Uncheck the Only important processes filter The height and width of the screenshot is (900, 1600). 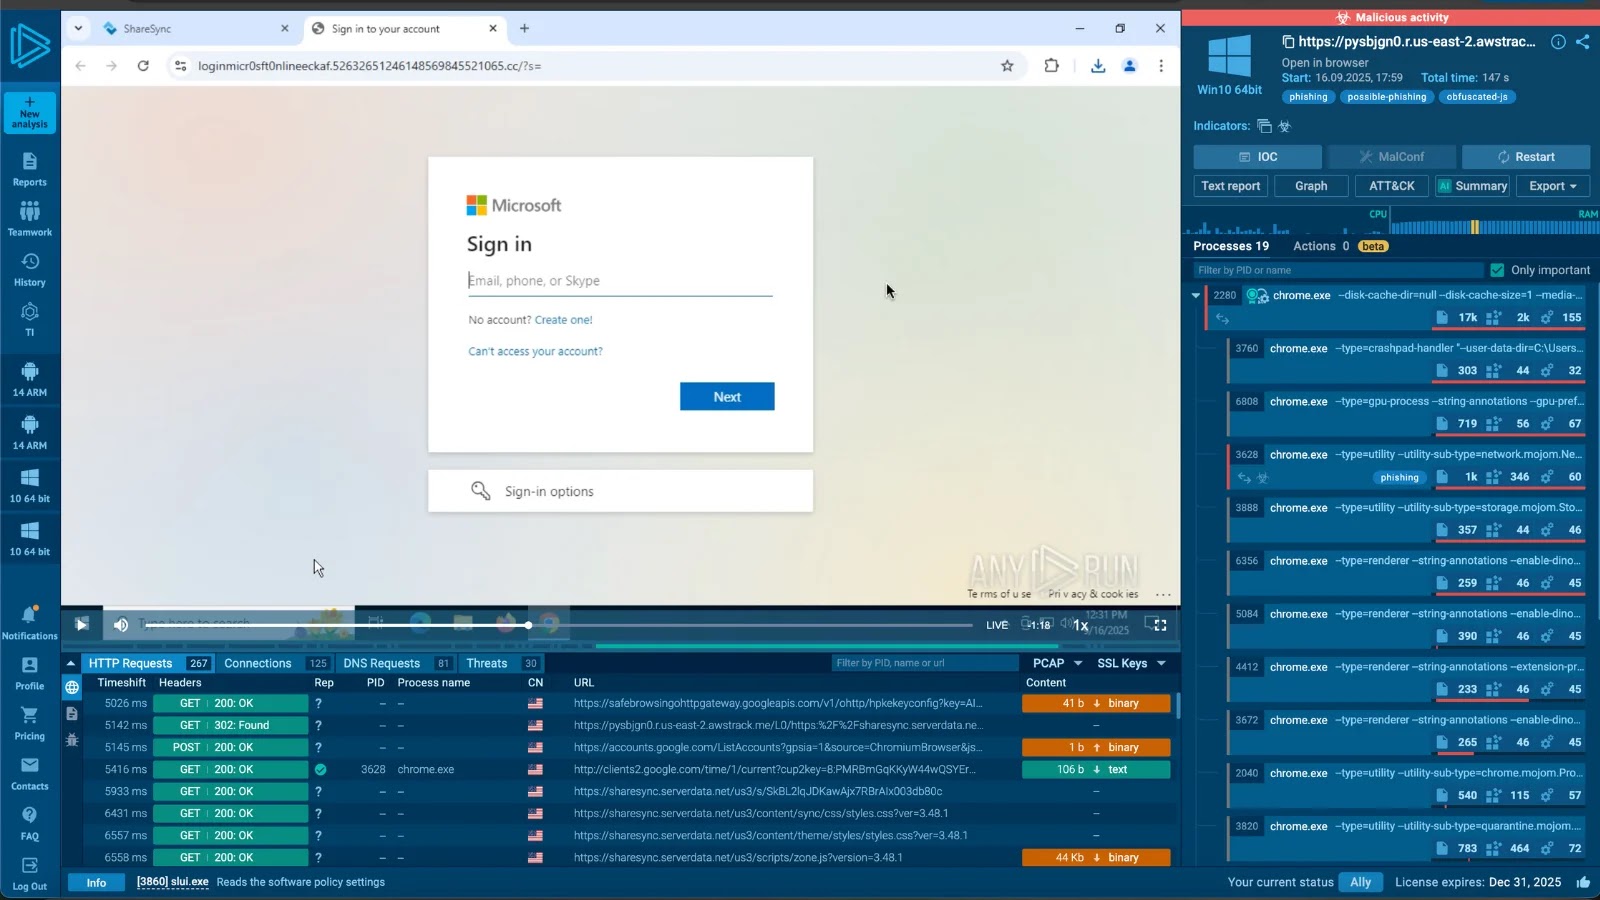click(1498, 269)
